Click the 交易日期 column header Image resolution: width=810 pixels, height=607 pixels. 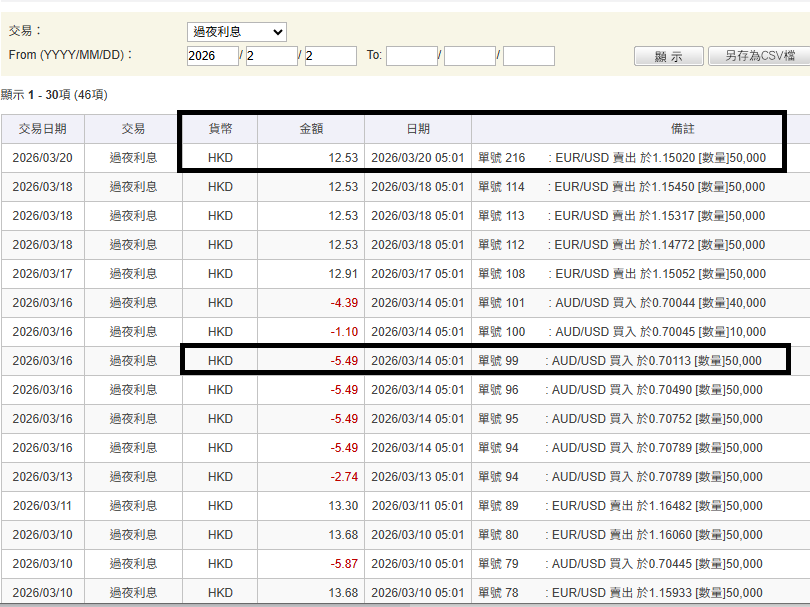(x=43, y=129)
